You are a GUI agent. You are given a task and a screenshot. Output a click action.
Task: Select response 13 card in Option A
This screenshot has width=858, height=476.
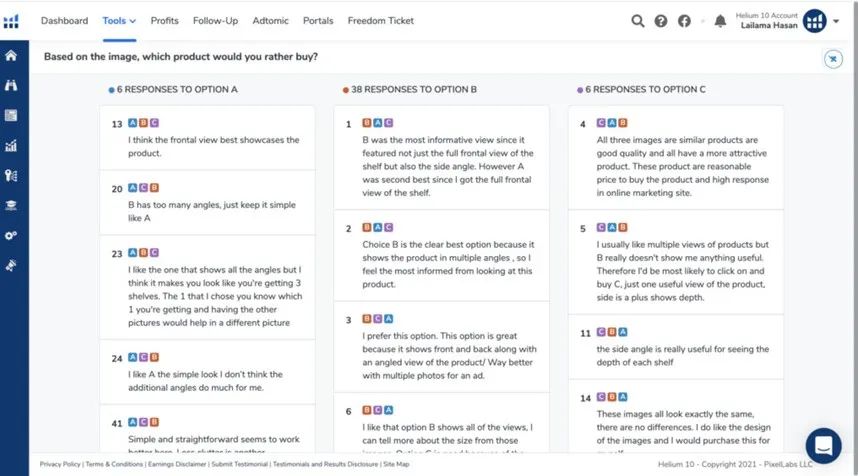tap(208, 137)
